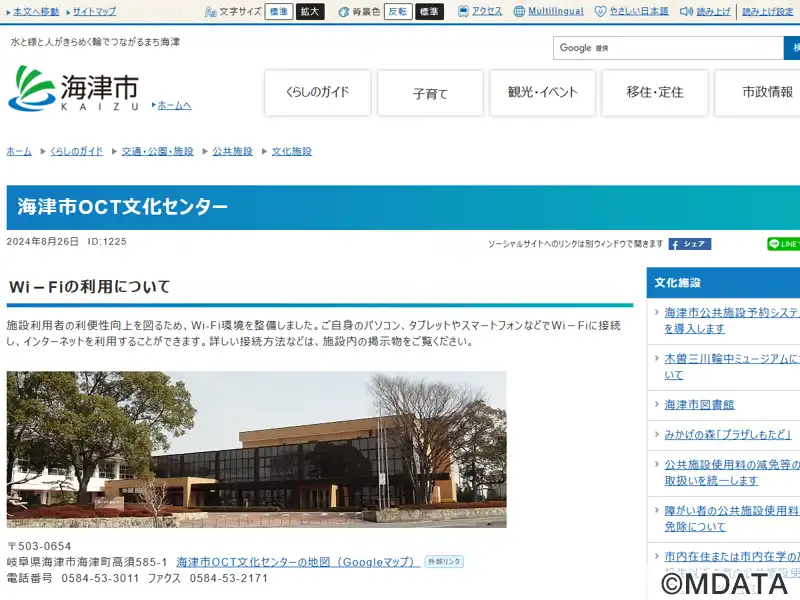The width and height of the screenshot is (800, 600).
Task: Open 海津市図書館 sidebar link
Action: tap(699, 405)
